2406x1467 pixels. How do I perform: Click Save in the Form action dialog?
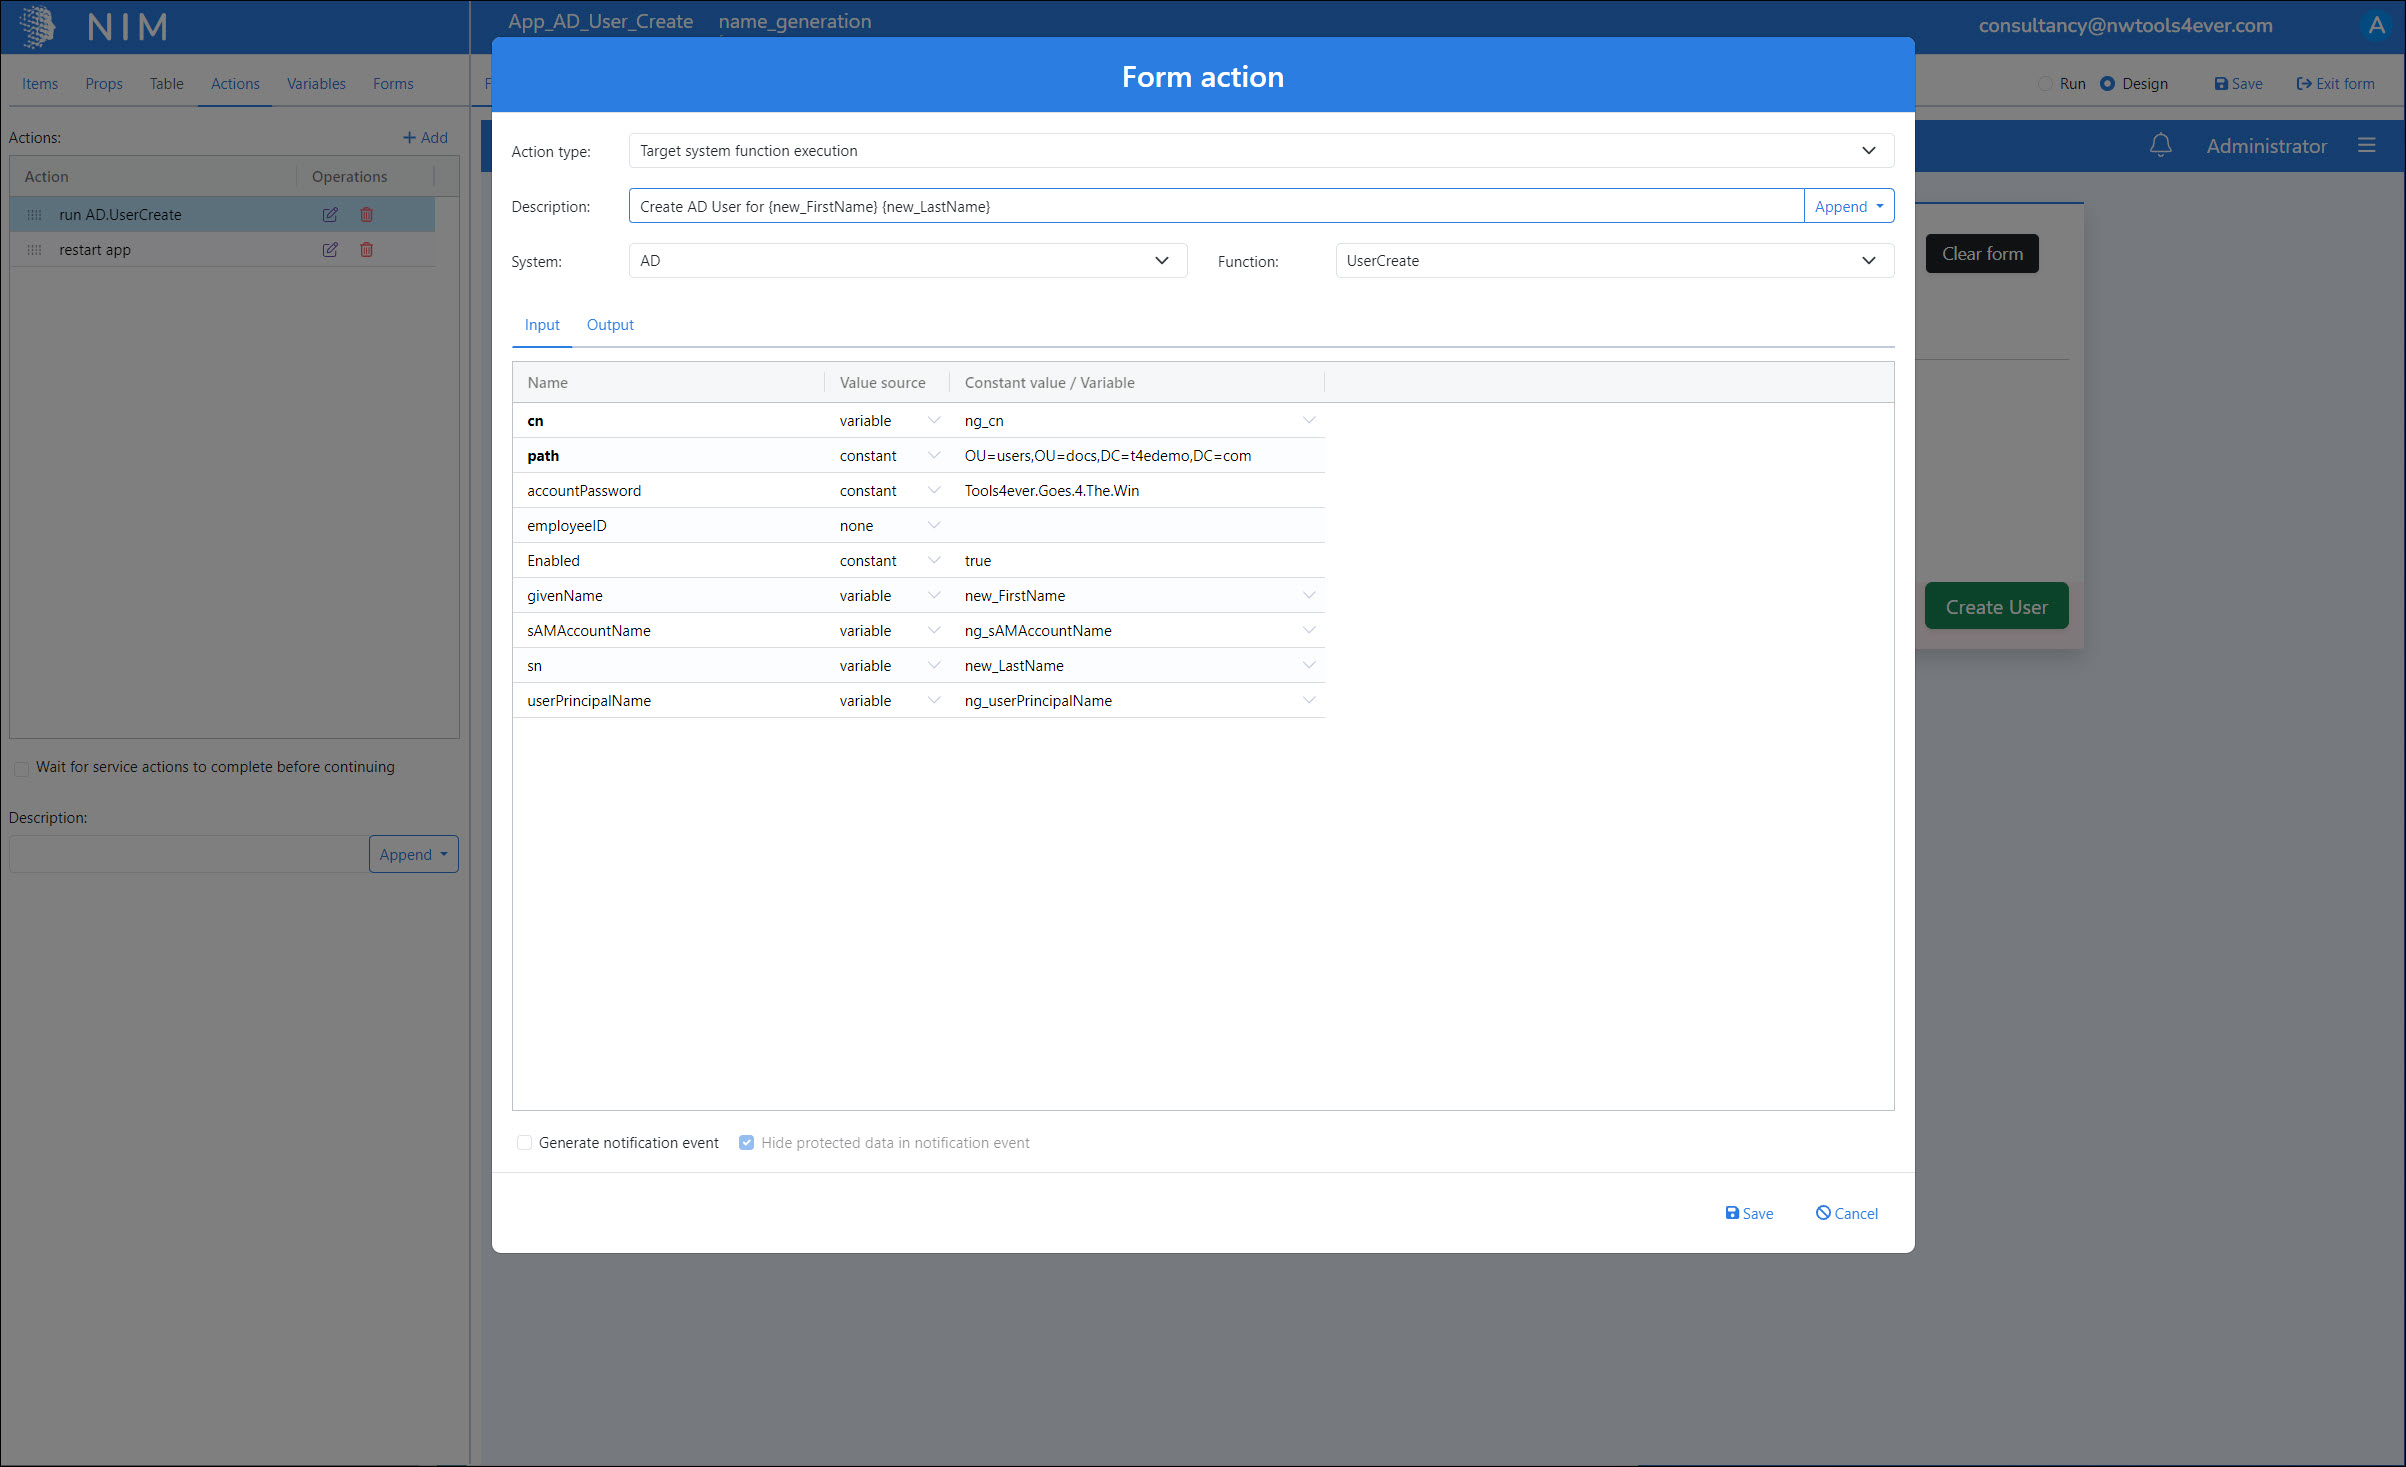(x=1749, y=1213)
